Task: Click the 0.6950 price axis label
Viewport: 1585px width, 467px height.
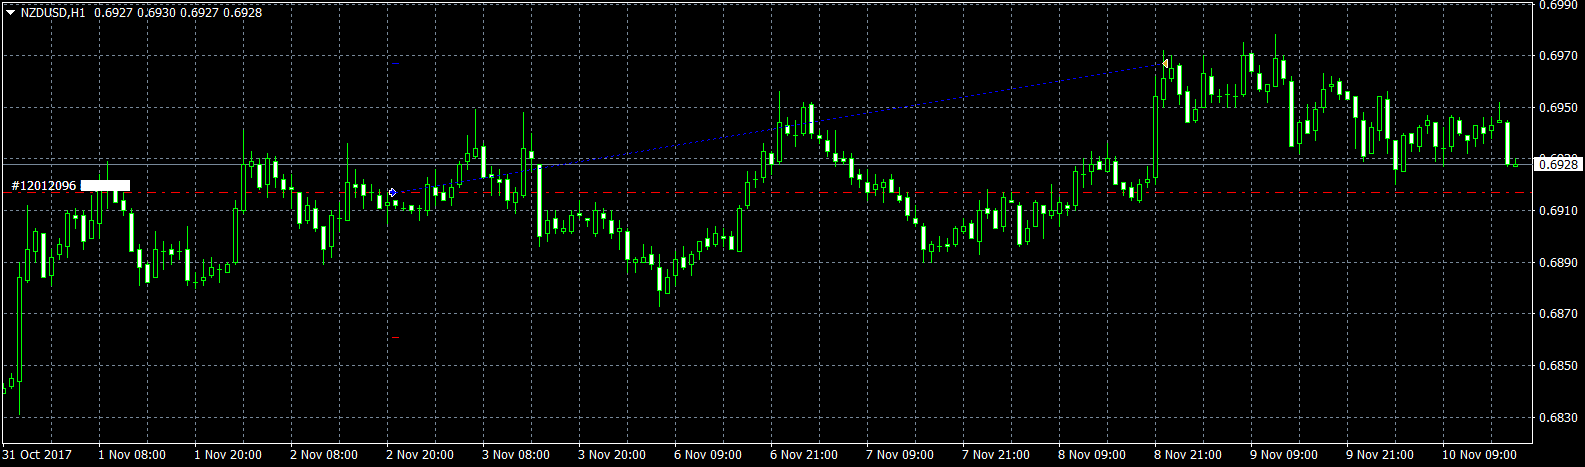Action: coord(1558,107)
